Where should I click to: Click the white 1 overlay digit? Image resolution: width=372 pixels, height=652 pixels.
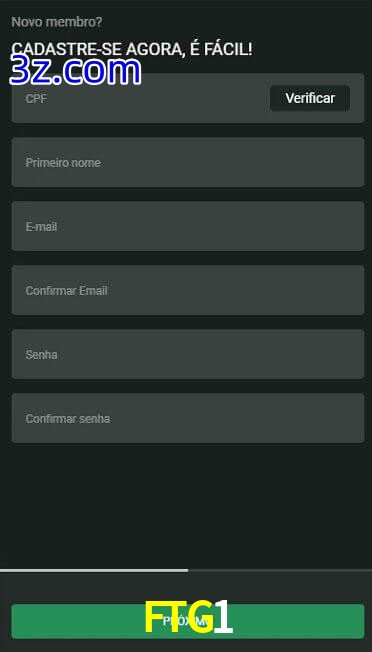point(224,617)
